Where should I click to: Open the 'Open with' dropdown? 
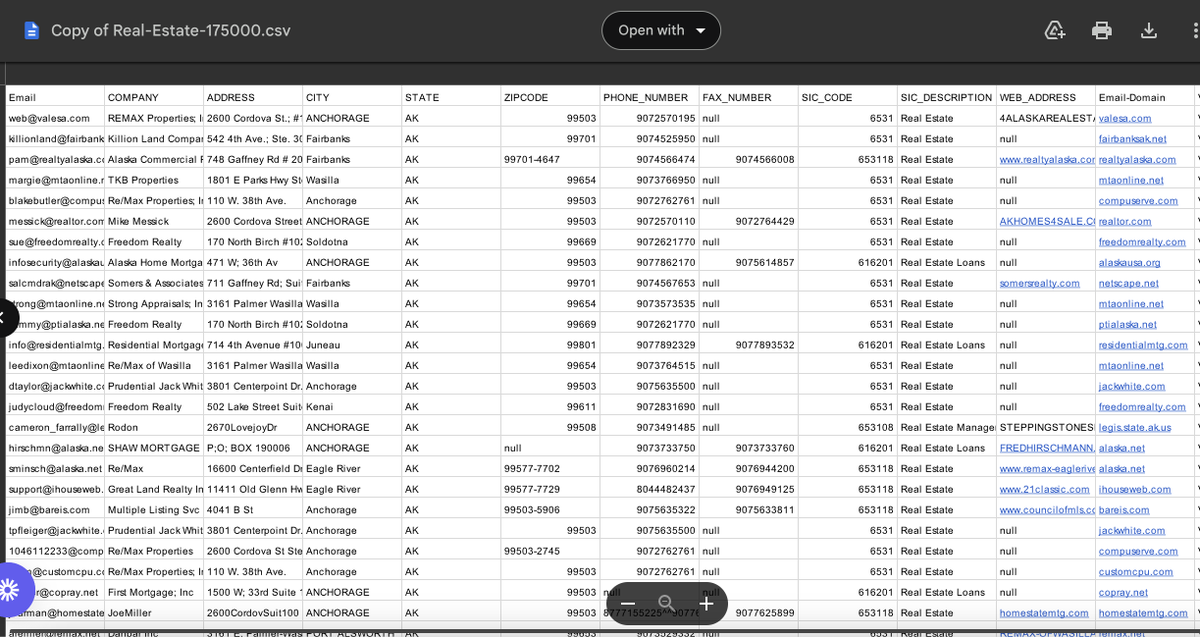(x=661, y=30)
